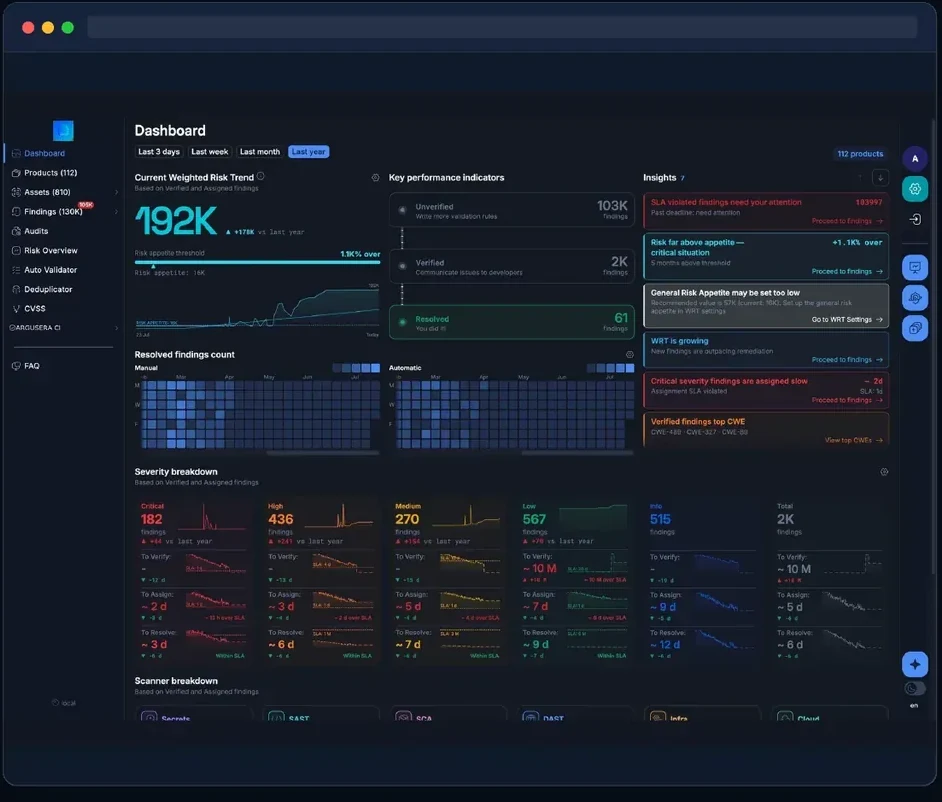
Task: Open the presentation monitor icon button
Action: (914, 267)
